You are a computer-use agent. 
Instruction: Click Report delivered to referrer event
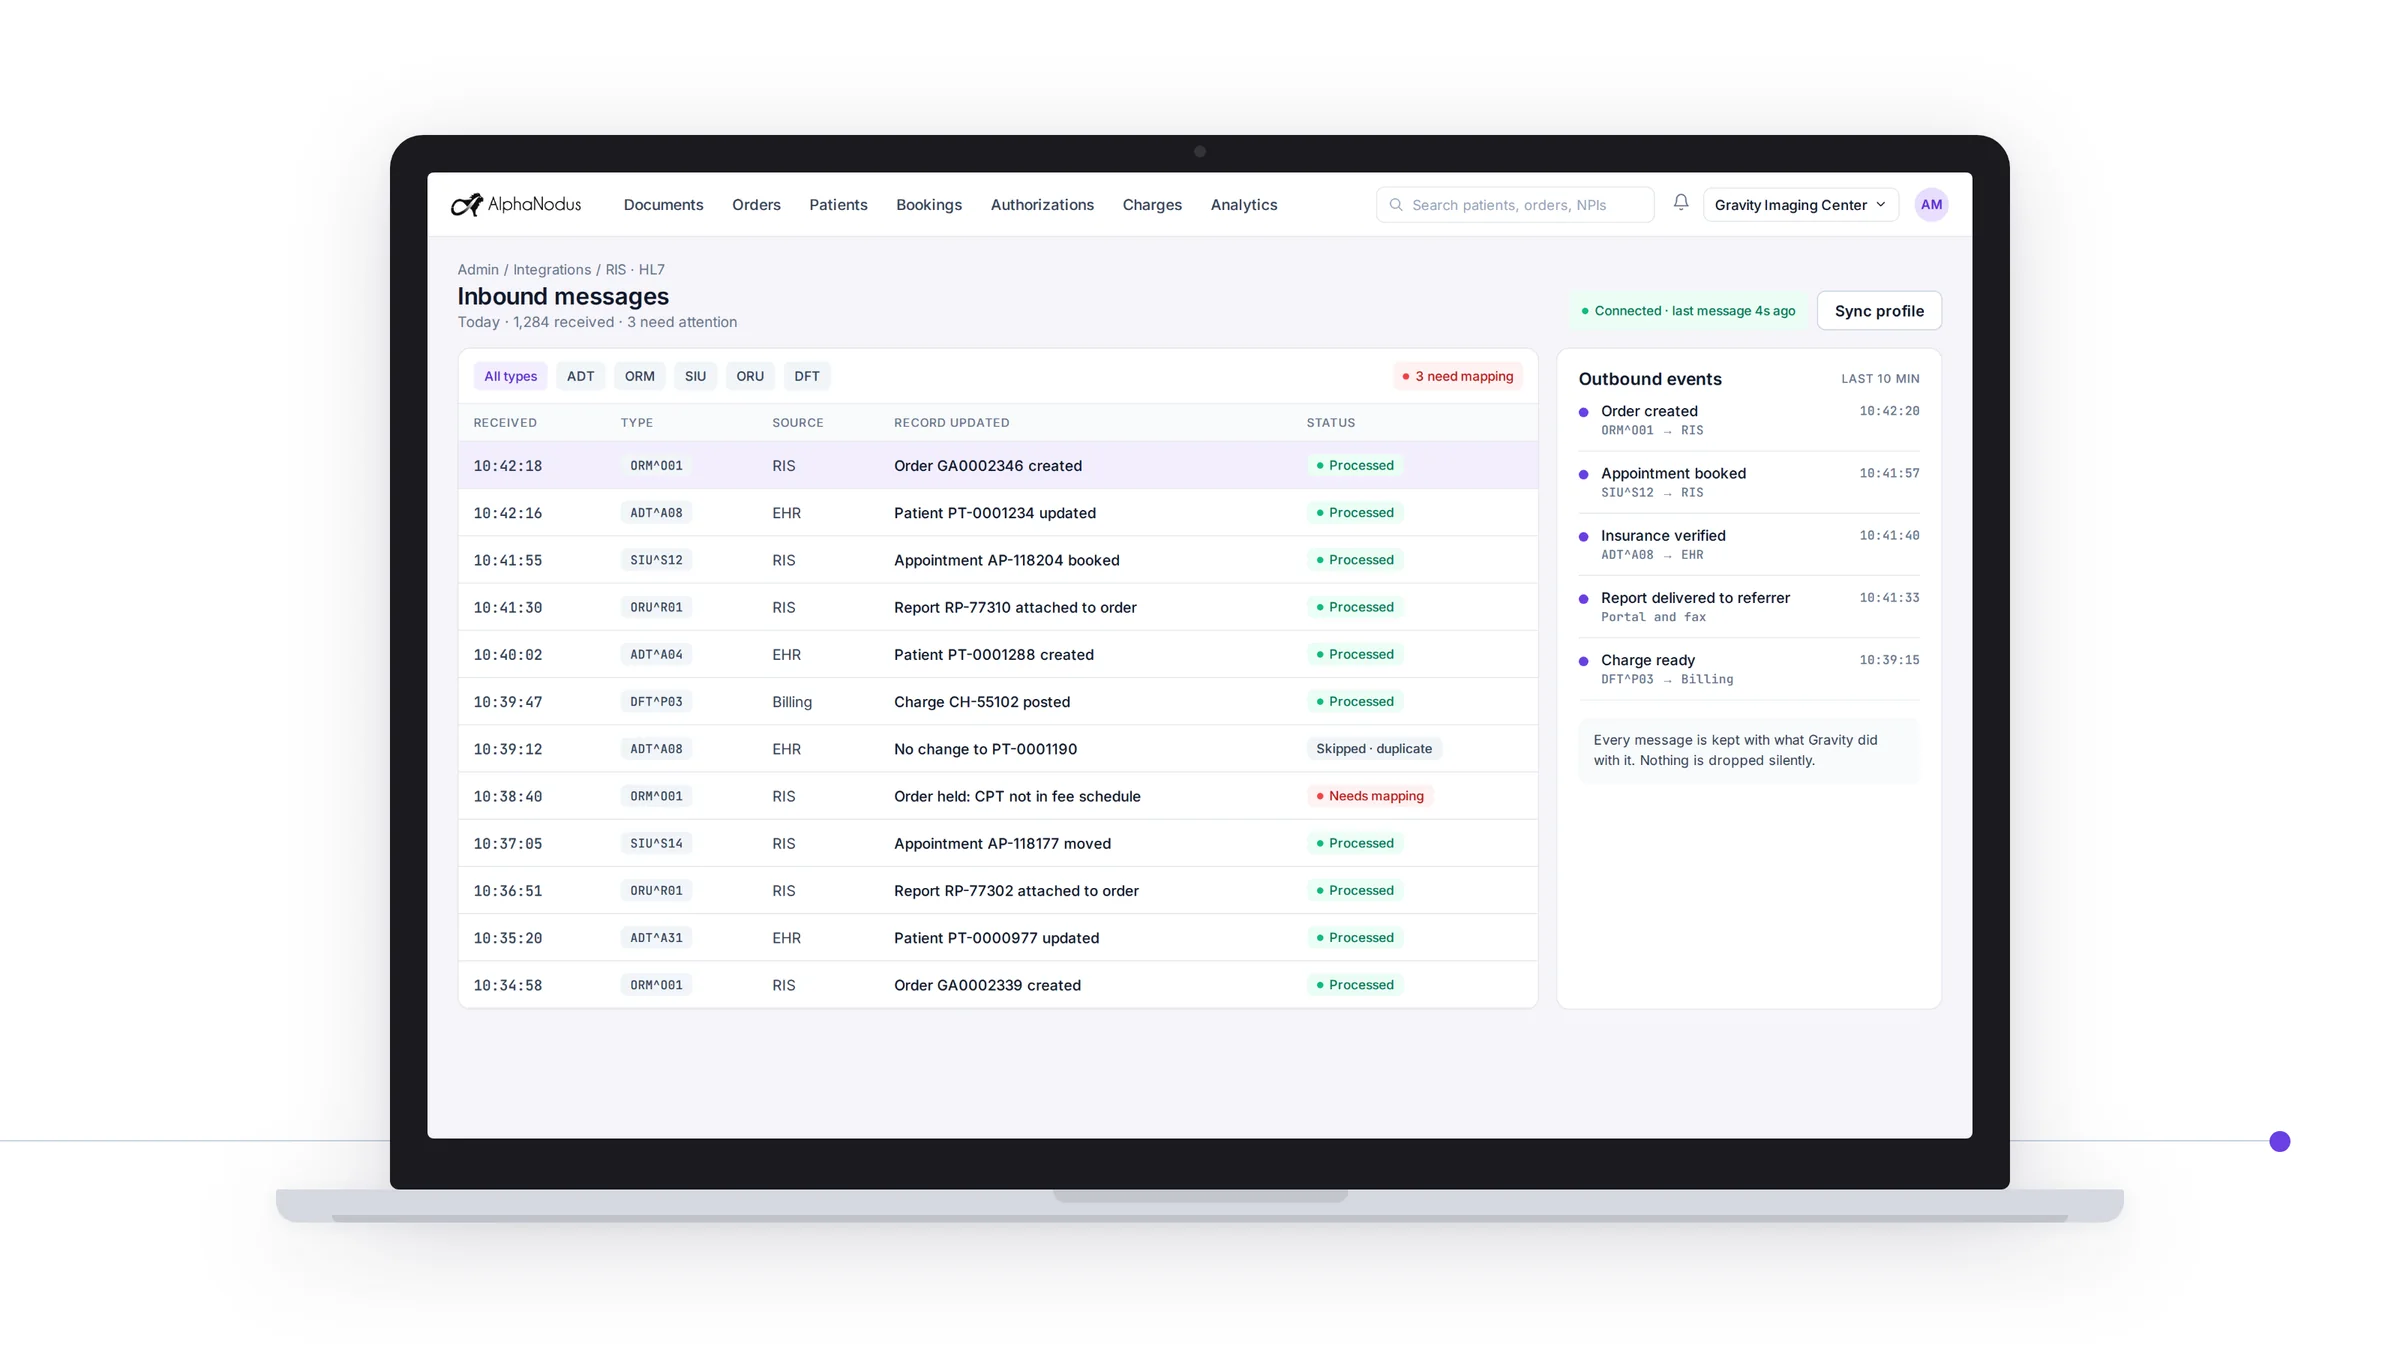[1749, 606]
